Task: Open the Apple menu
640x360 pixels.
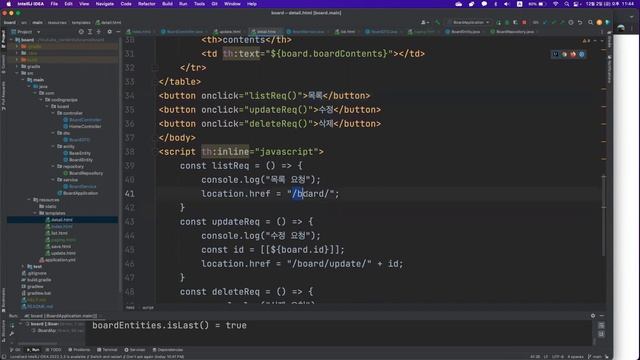Action: click(x=8, y=4)
